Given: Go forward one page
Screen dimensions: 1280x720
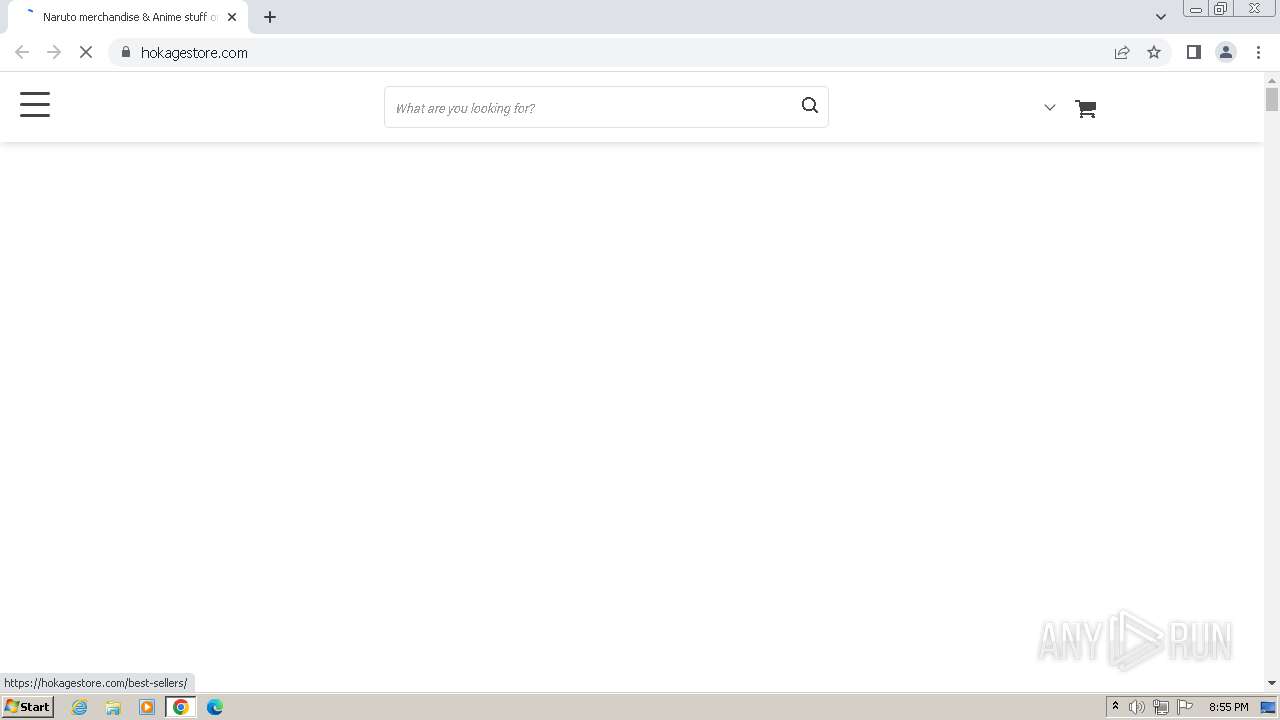Looking at the screenshot, I should pos(54,52).
